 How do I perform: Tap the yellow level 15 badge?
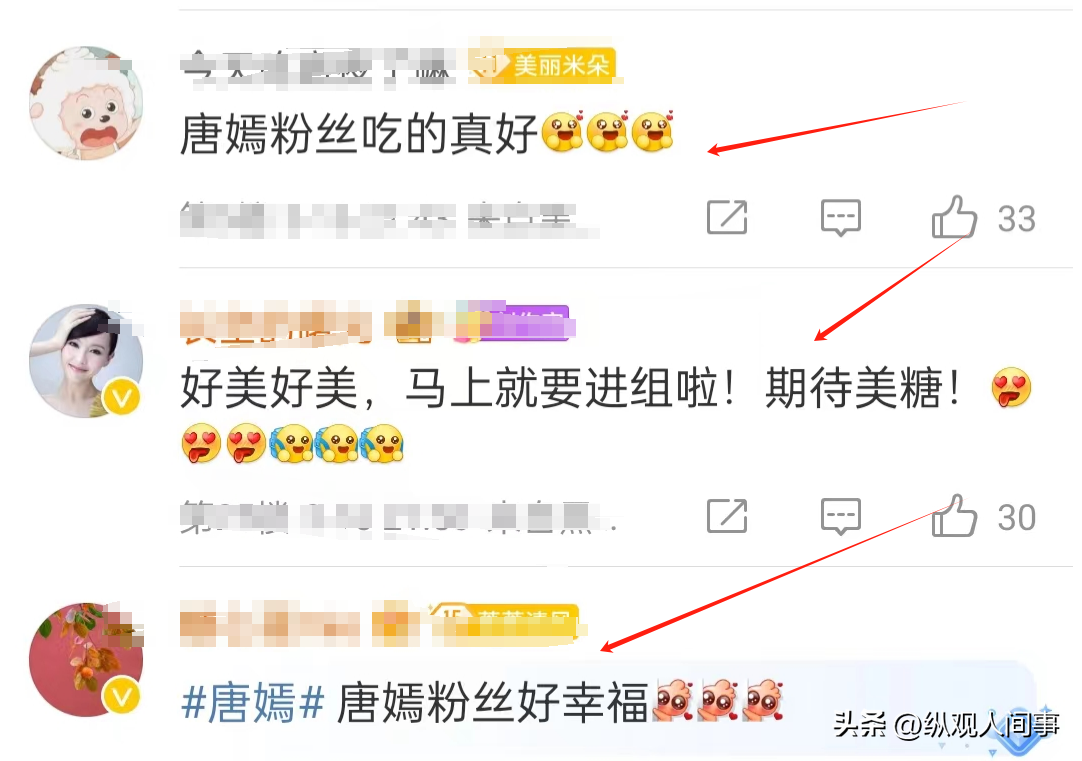503,622
